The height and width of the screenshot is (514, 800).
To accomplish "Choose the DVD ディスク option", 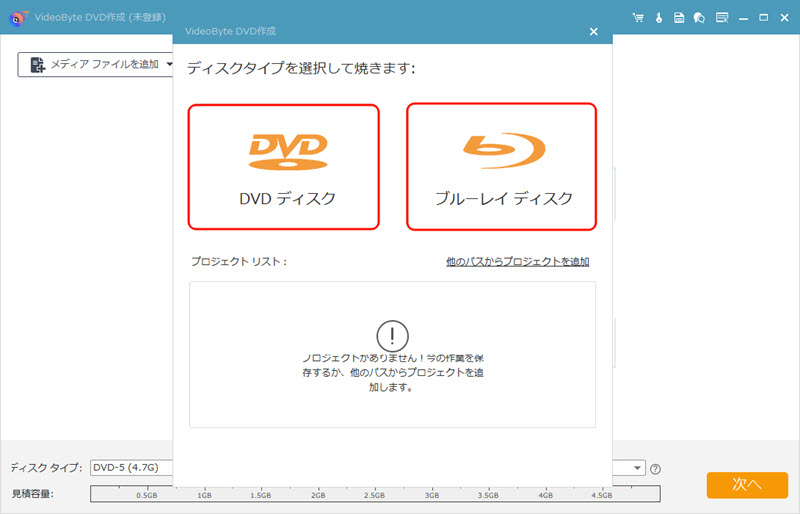I will pyautogui.click(x=284, y=167).
